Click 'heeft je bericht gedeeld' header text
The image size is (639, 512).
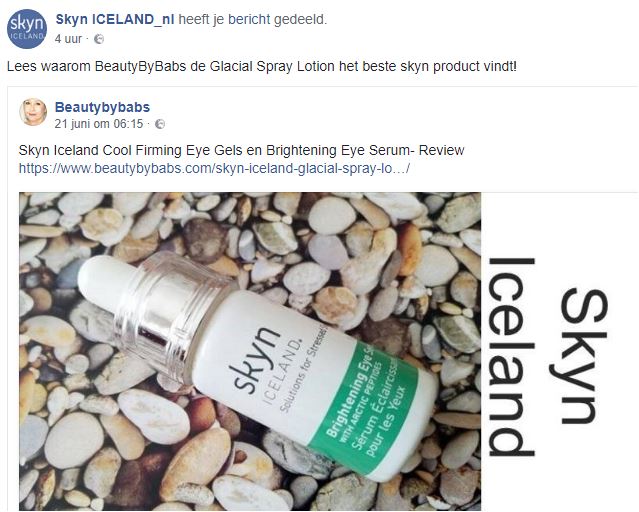253,19
